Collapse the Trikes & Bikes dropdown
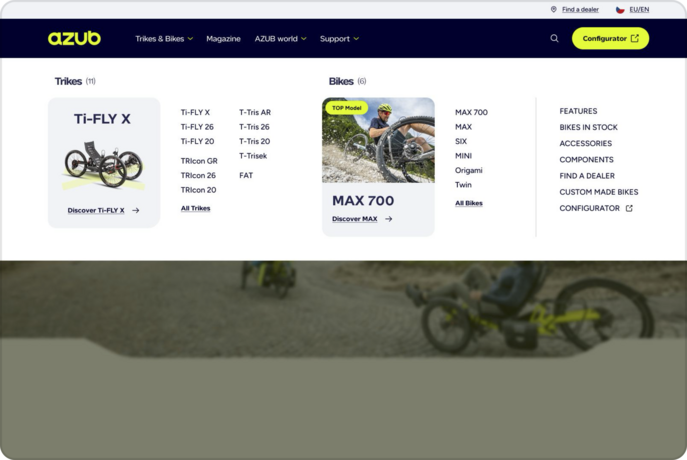This screenshot has width=687, height=460. (x=164, y=39)
